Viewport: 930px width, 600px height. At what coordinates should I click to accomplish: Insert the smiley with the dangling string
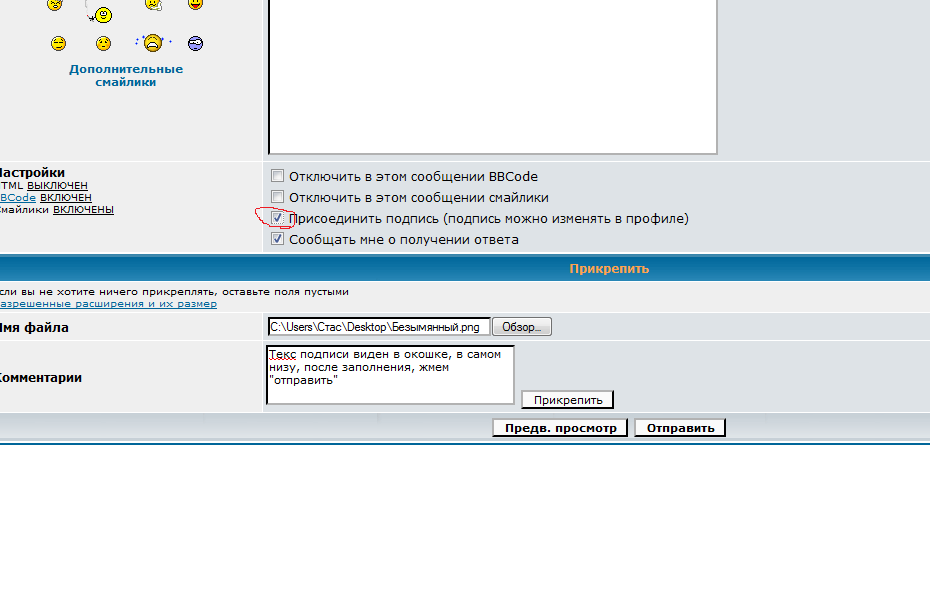click(x=102, y=13)
